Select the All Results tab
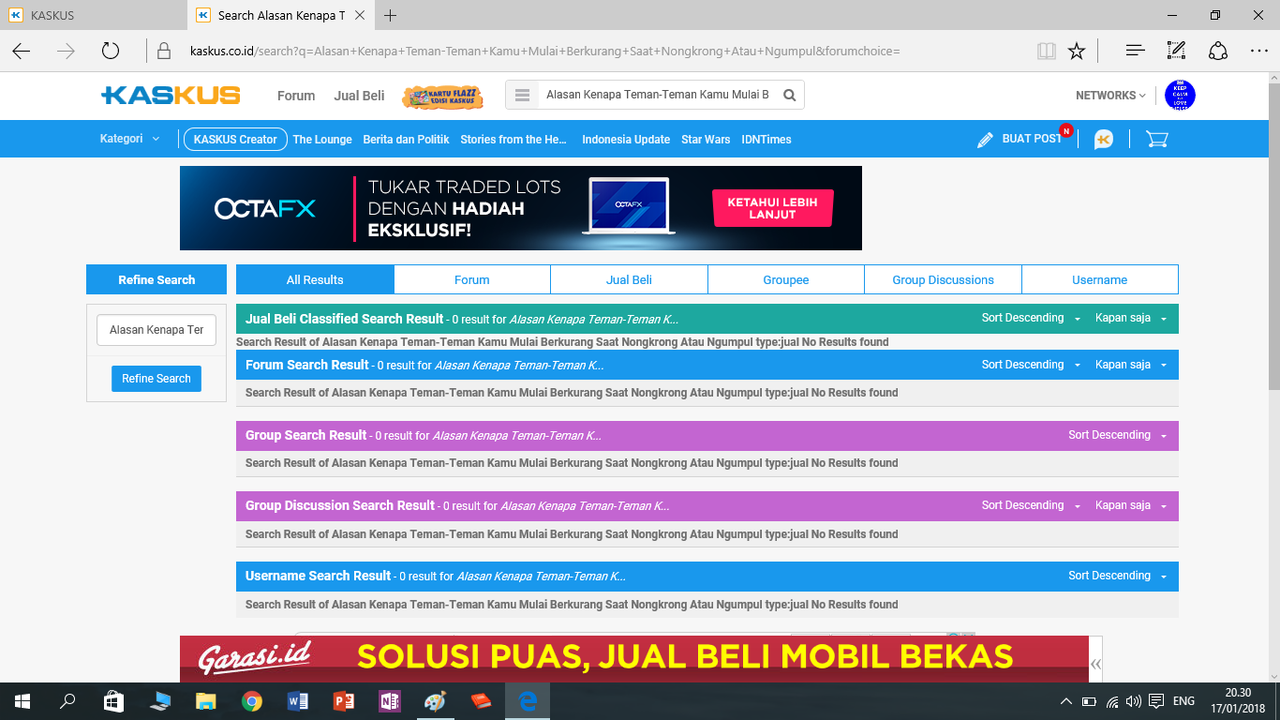Image resolution: width=1280 pixels, height=720 pixels. [x=315, y=280]
